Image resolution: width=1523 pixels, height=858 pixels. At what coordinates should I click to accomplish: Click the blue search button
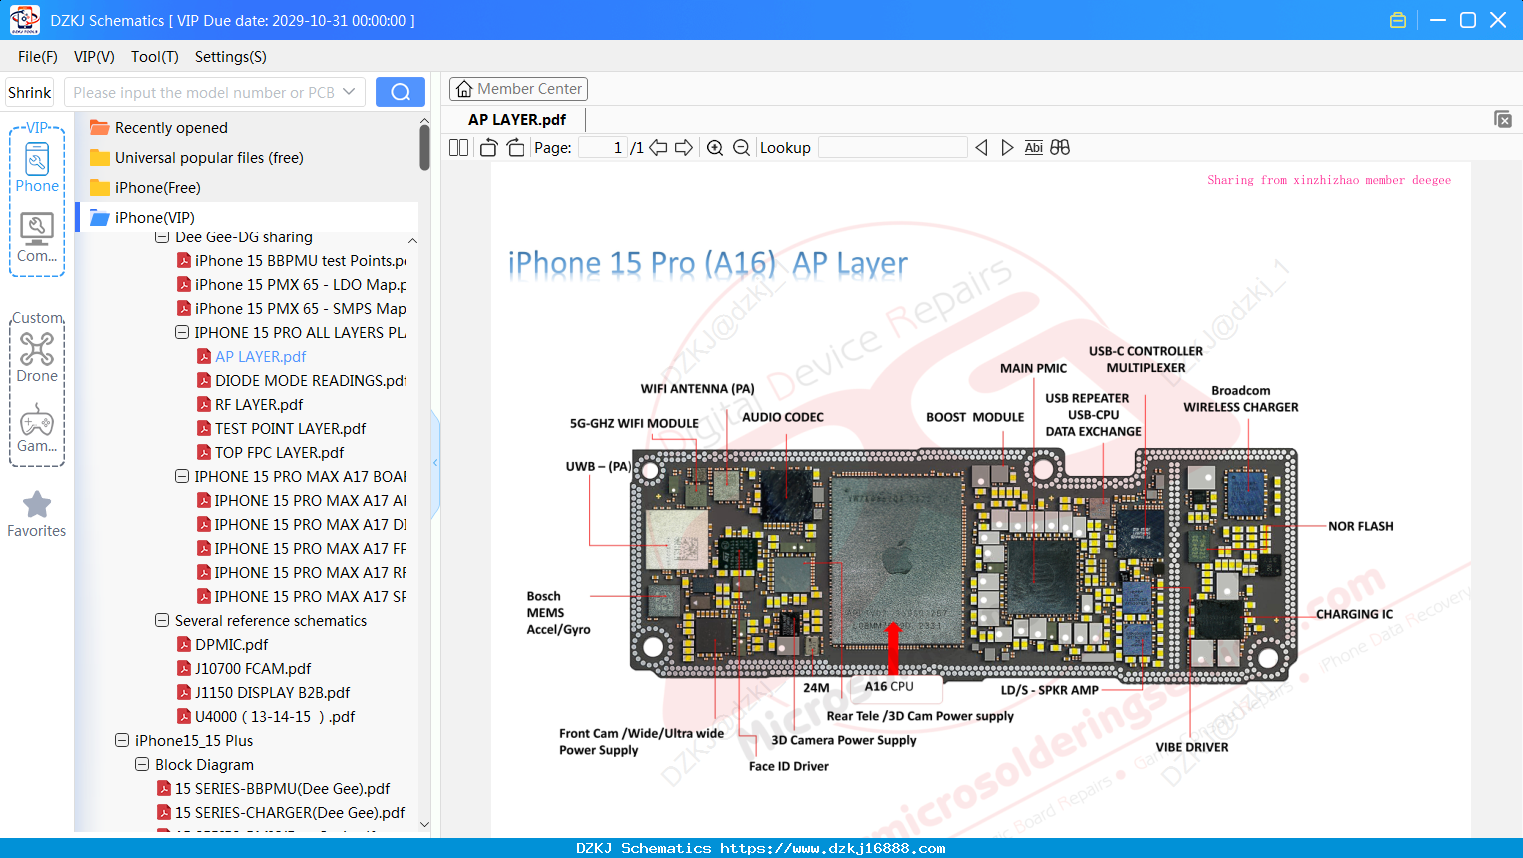click(400, 92)
